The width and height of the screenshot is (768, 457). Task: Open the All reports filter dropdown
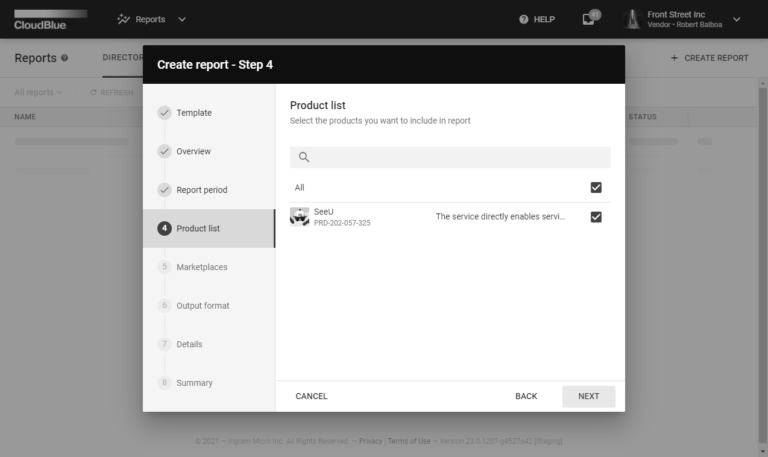tap(38, 92)
